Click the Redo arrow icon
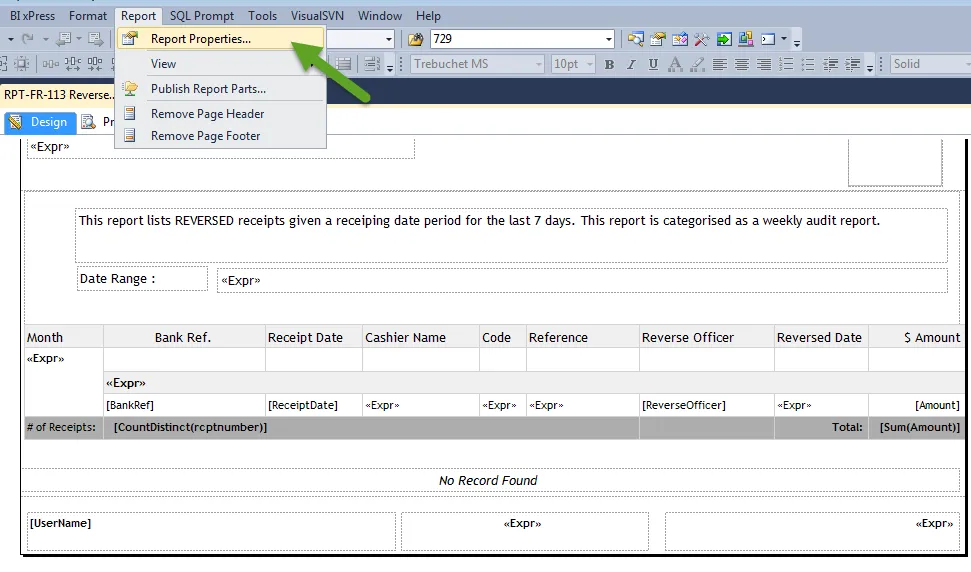The height and width of the screenshot is (572, 971). click(28, 39)
